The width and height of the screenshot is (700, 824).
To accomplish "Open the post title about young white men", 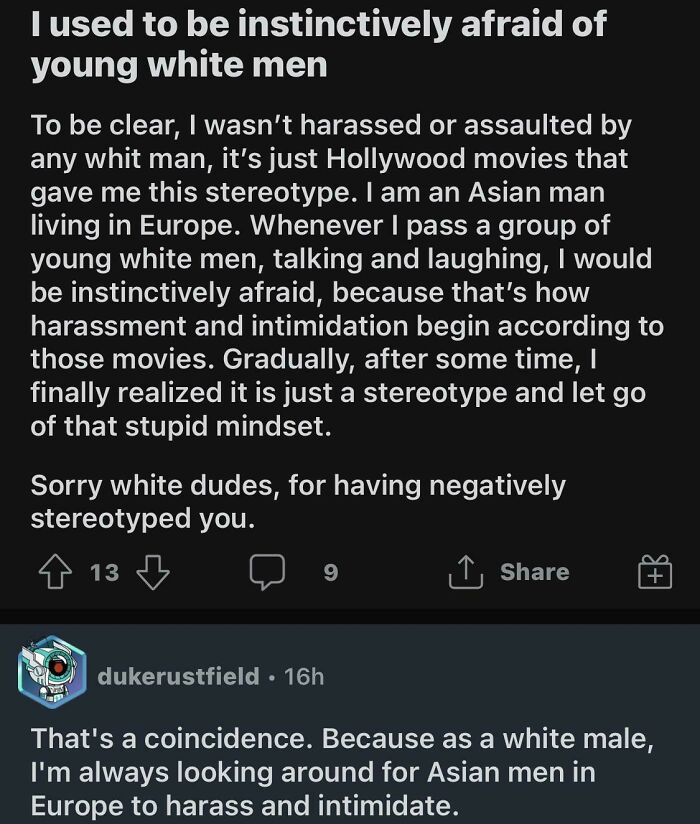I will pyautogui.click(x=318, y=43).
